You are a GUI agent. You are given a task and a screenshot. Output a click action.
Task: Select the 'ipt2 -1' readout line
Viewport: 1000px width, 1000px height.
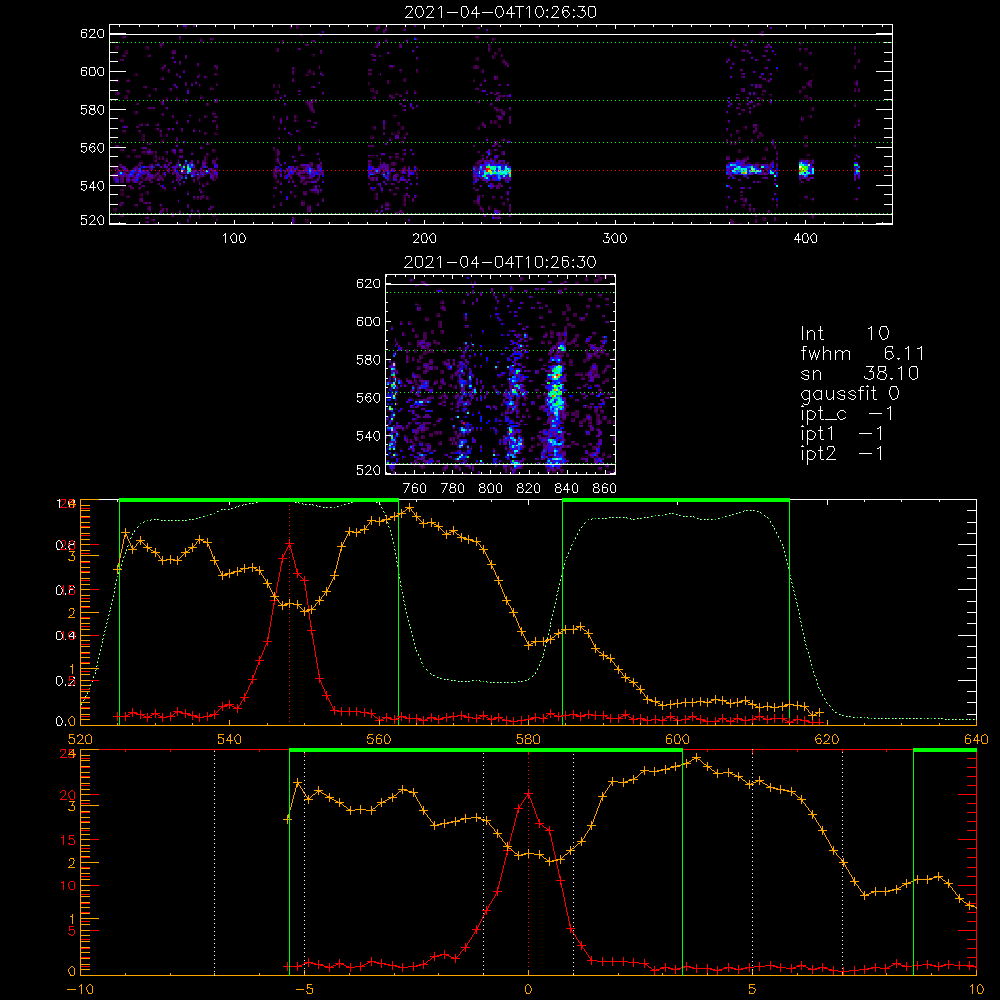[x=842, y=454]
